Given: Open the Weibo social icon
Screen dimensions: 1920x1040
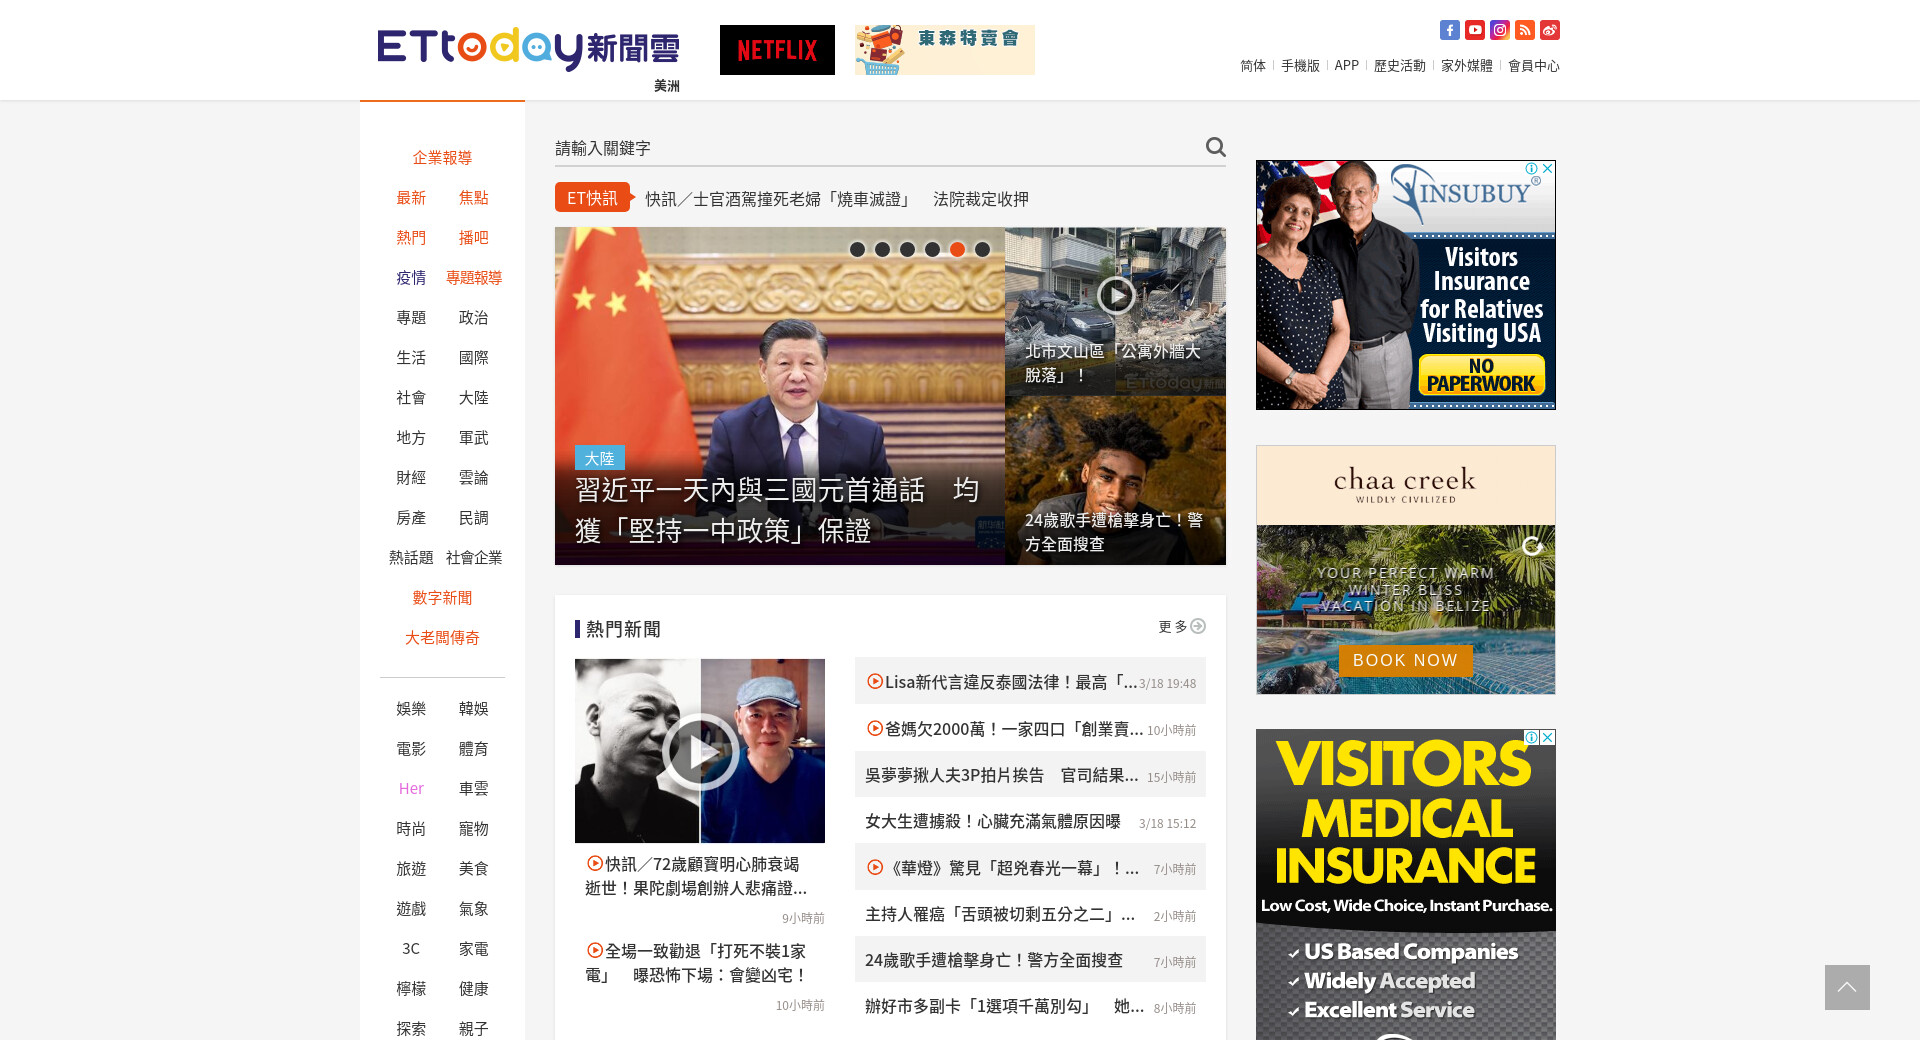Looking at the screenshot, I should pos(1549,30).
